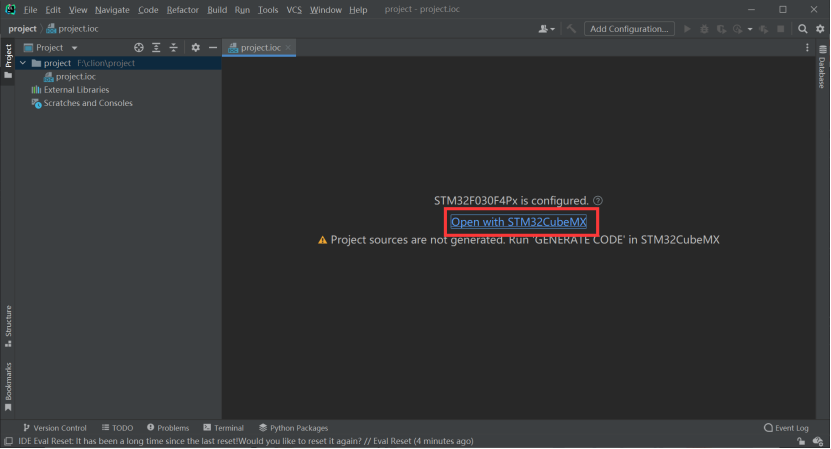
Task: Click the read-only lock status icon
Action: click(x=801, y=441)
